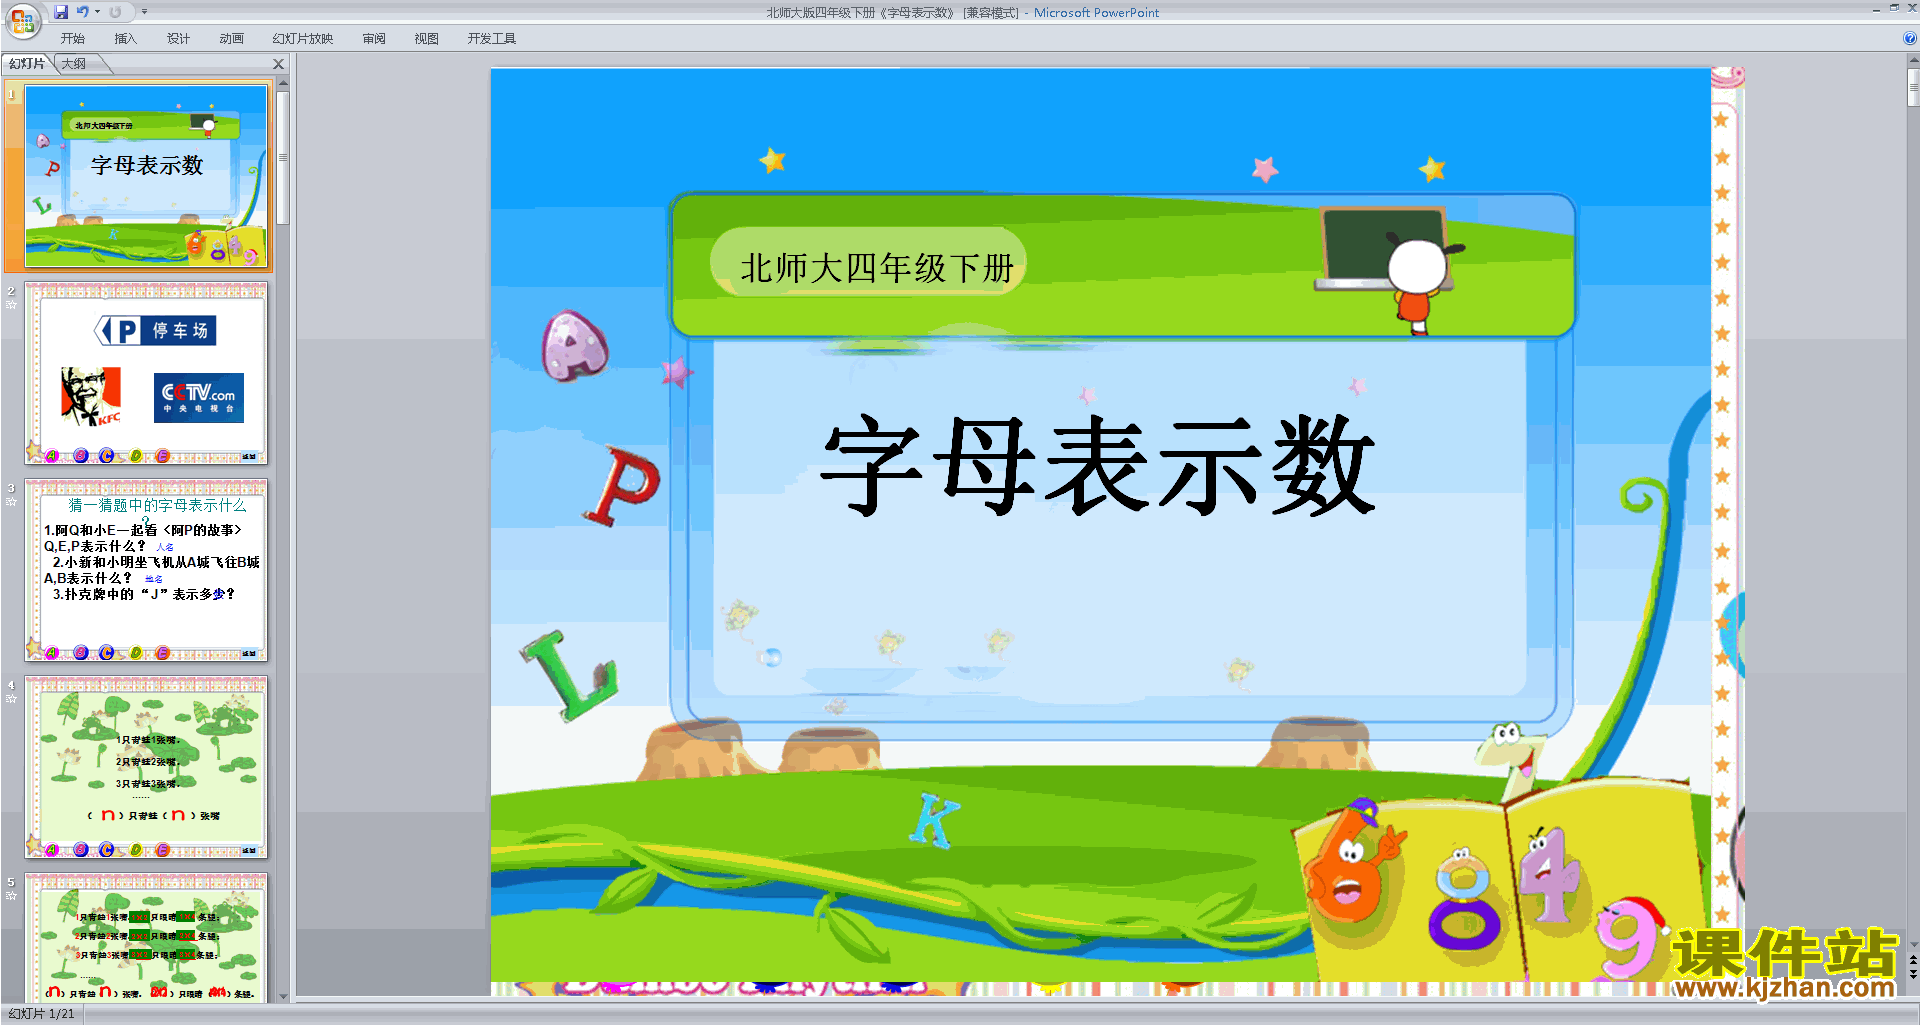Select slide 1 thumbnail titled 字母表示数
1920x1025 pixels.
[146, 176]
